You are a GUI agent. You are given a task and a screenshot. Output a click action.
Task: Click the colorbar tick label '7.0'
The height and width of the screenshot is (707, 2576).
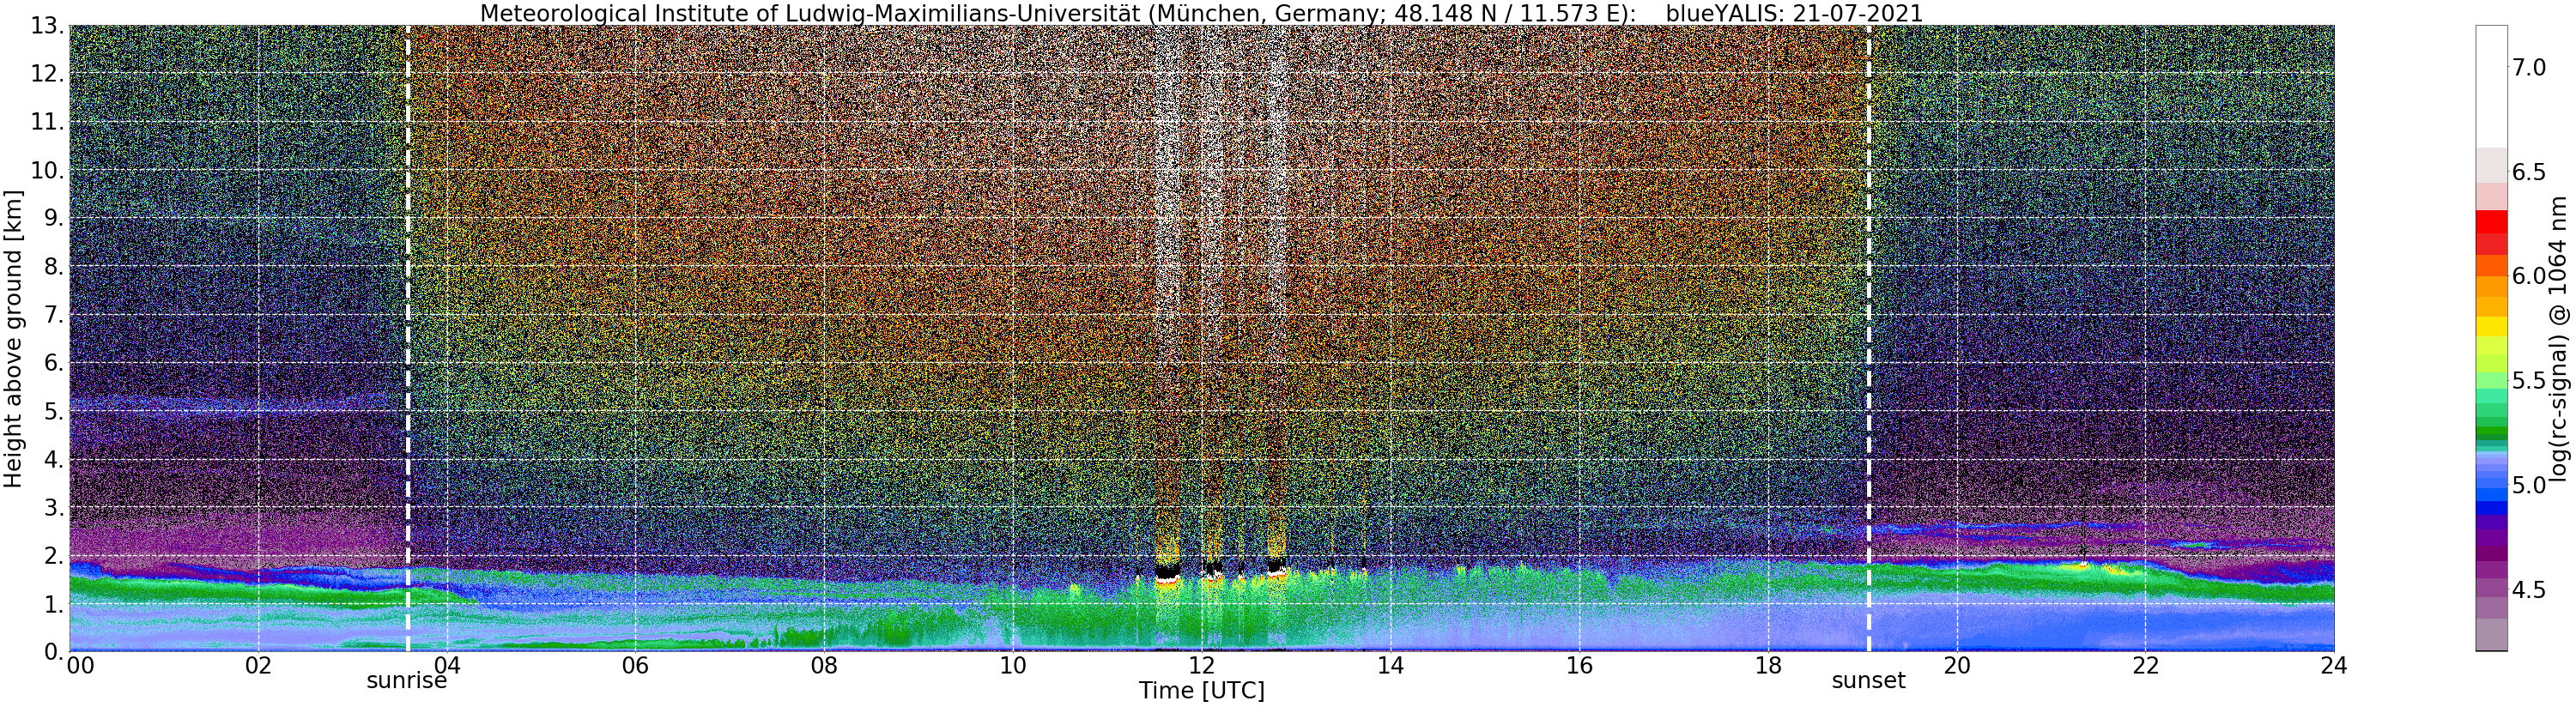pos(2529,67)
